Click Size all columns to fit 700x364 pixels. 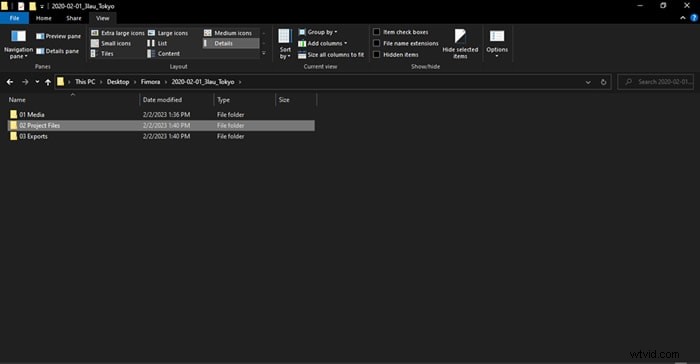pos(331,54)
